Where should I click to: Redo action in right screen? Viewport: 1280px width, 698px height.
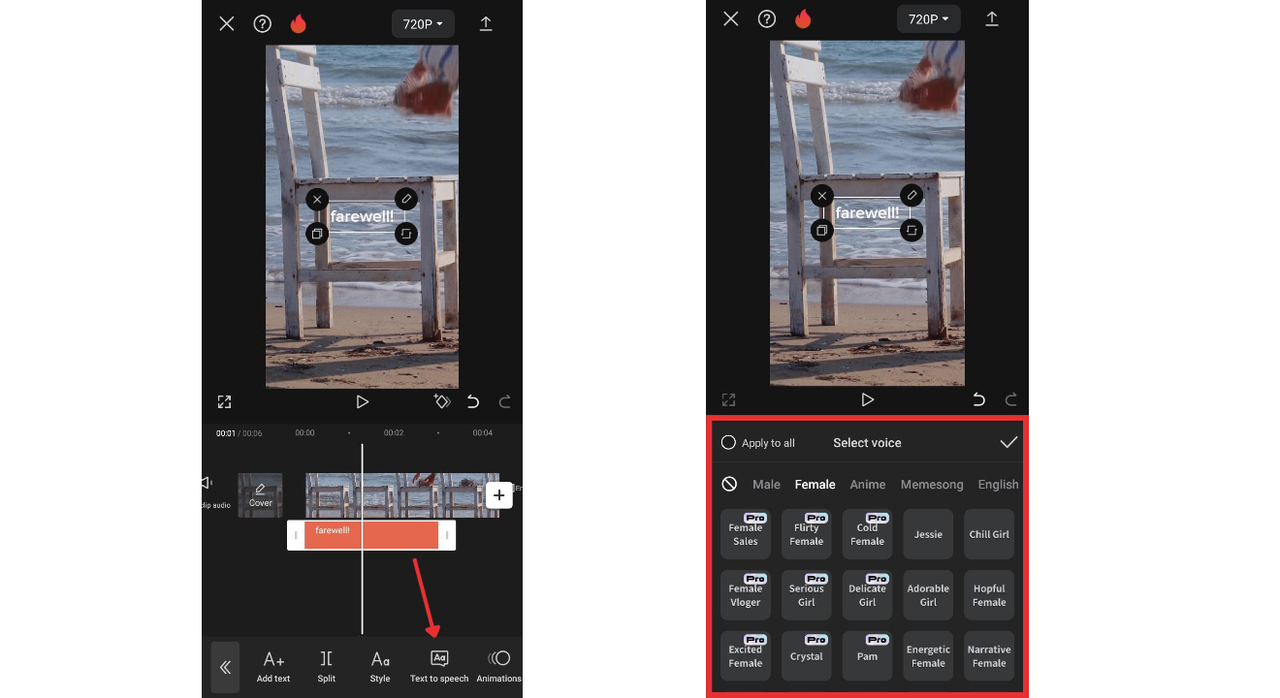tap(1011, 400)
